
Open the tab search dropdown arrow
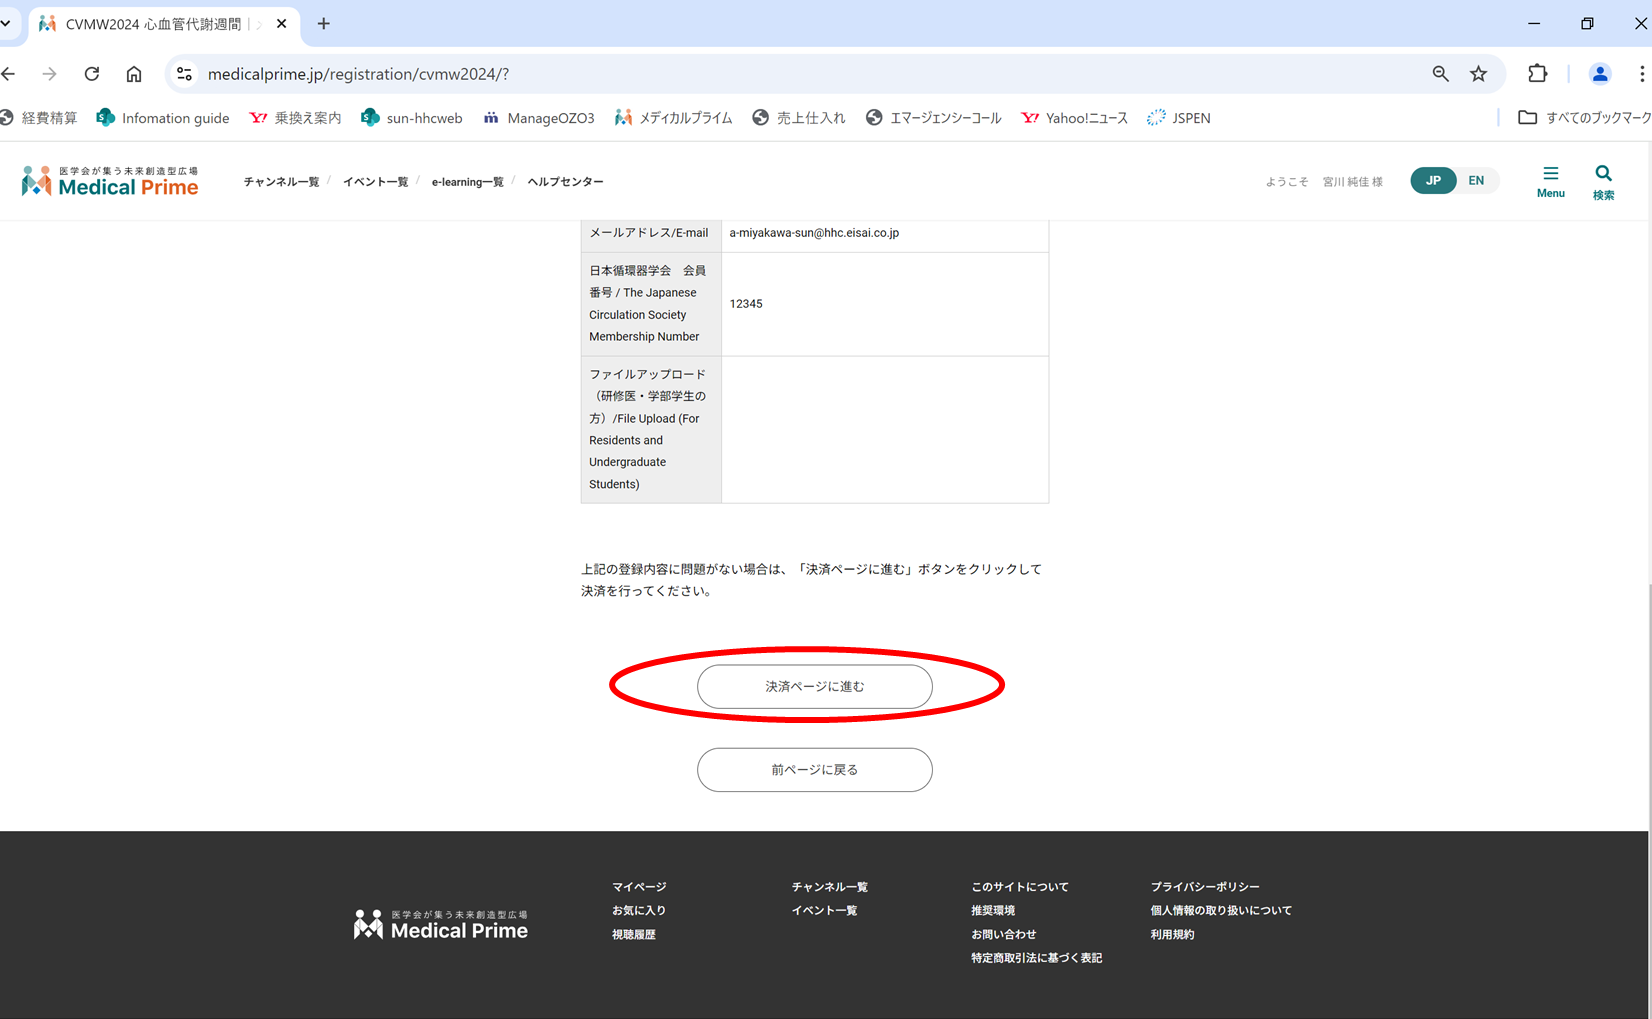(6, 23)
